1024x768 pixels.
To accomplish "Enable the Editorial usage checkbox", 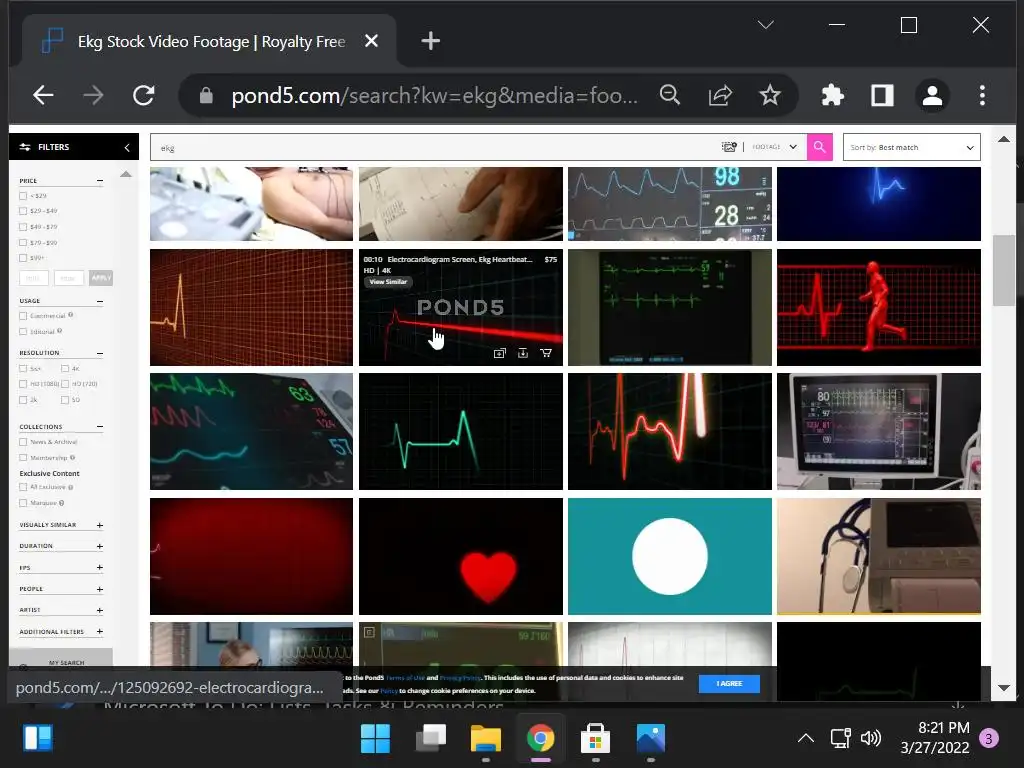I will tap(24, 331).
